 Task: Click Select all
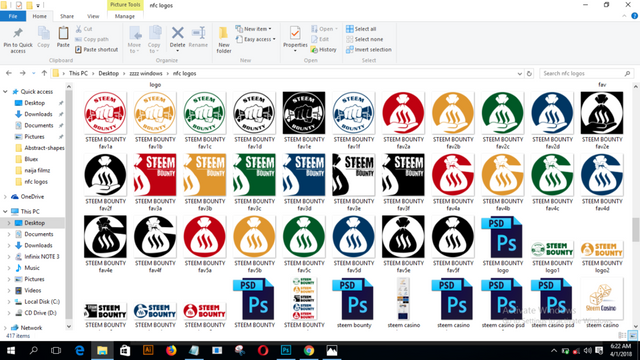[x=361, y=29]
